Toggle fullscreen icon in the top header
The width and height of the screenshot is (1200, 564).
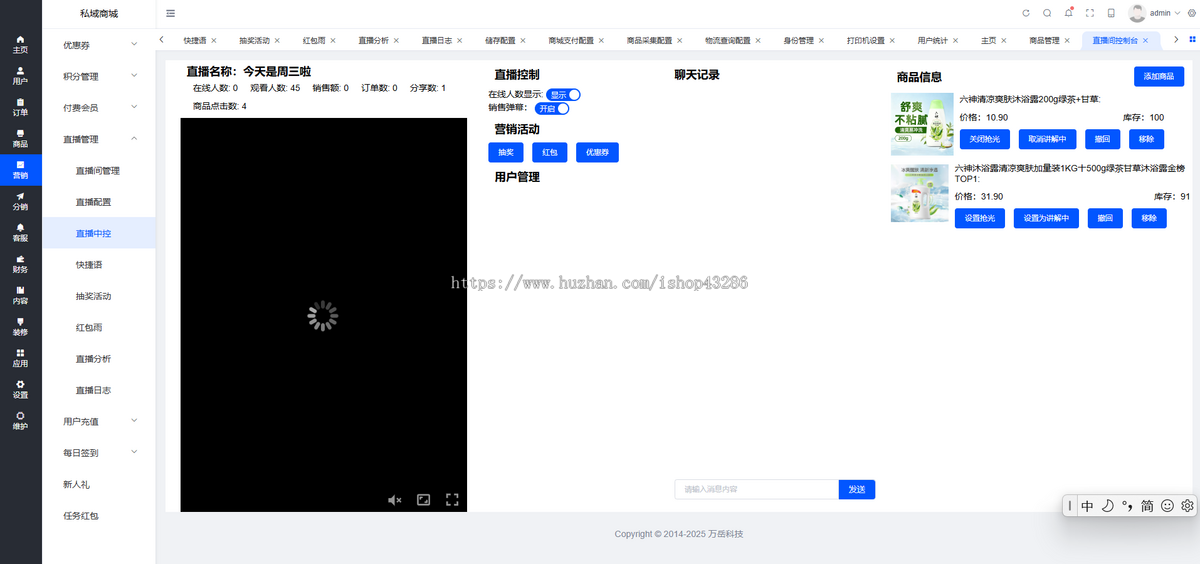pyautogui.click(x=1090, y=13)
